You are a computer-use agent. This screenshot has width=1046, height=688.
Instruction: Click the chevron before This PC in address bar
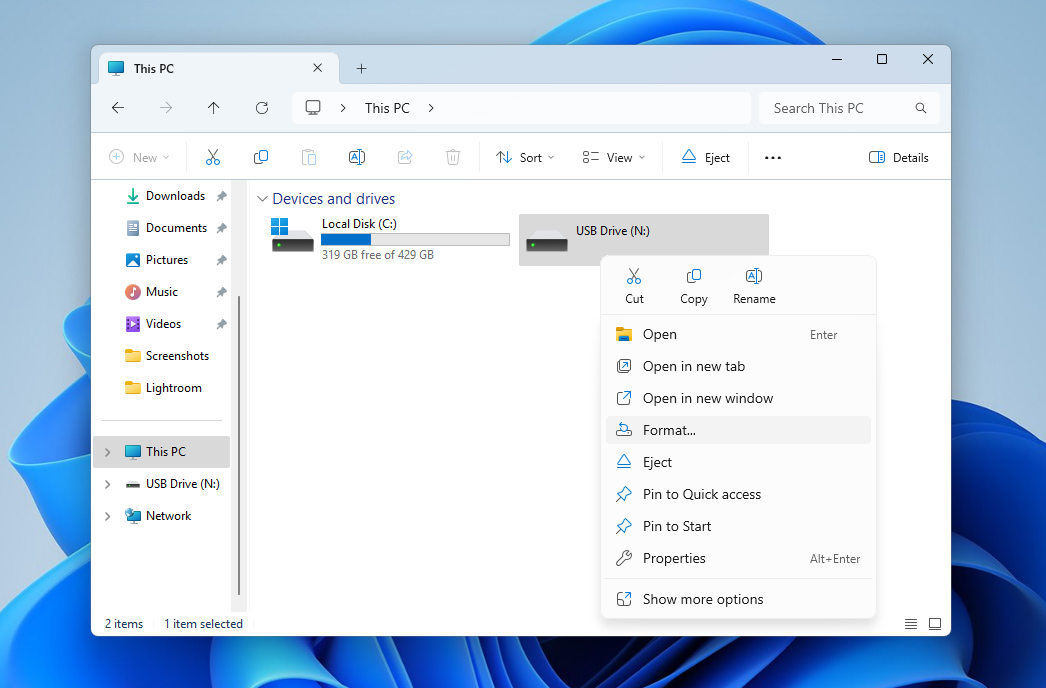point(343,108)
